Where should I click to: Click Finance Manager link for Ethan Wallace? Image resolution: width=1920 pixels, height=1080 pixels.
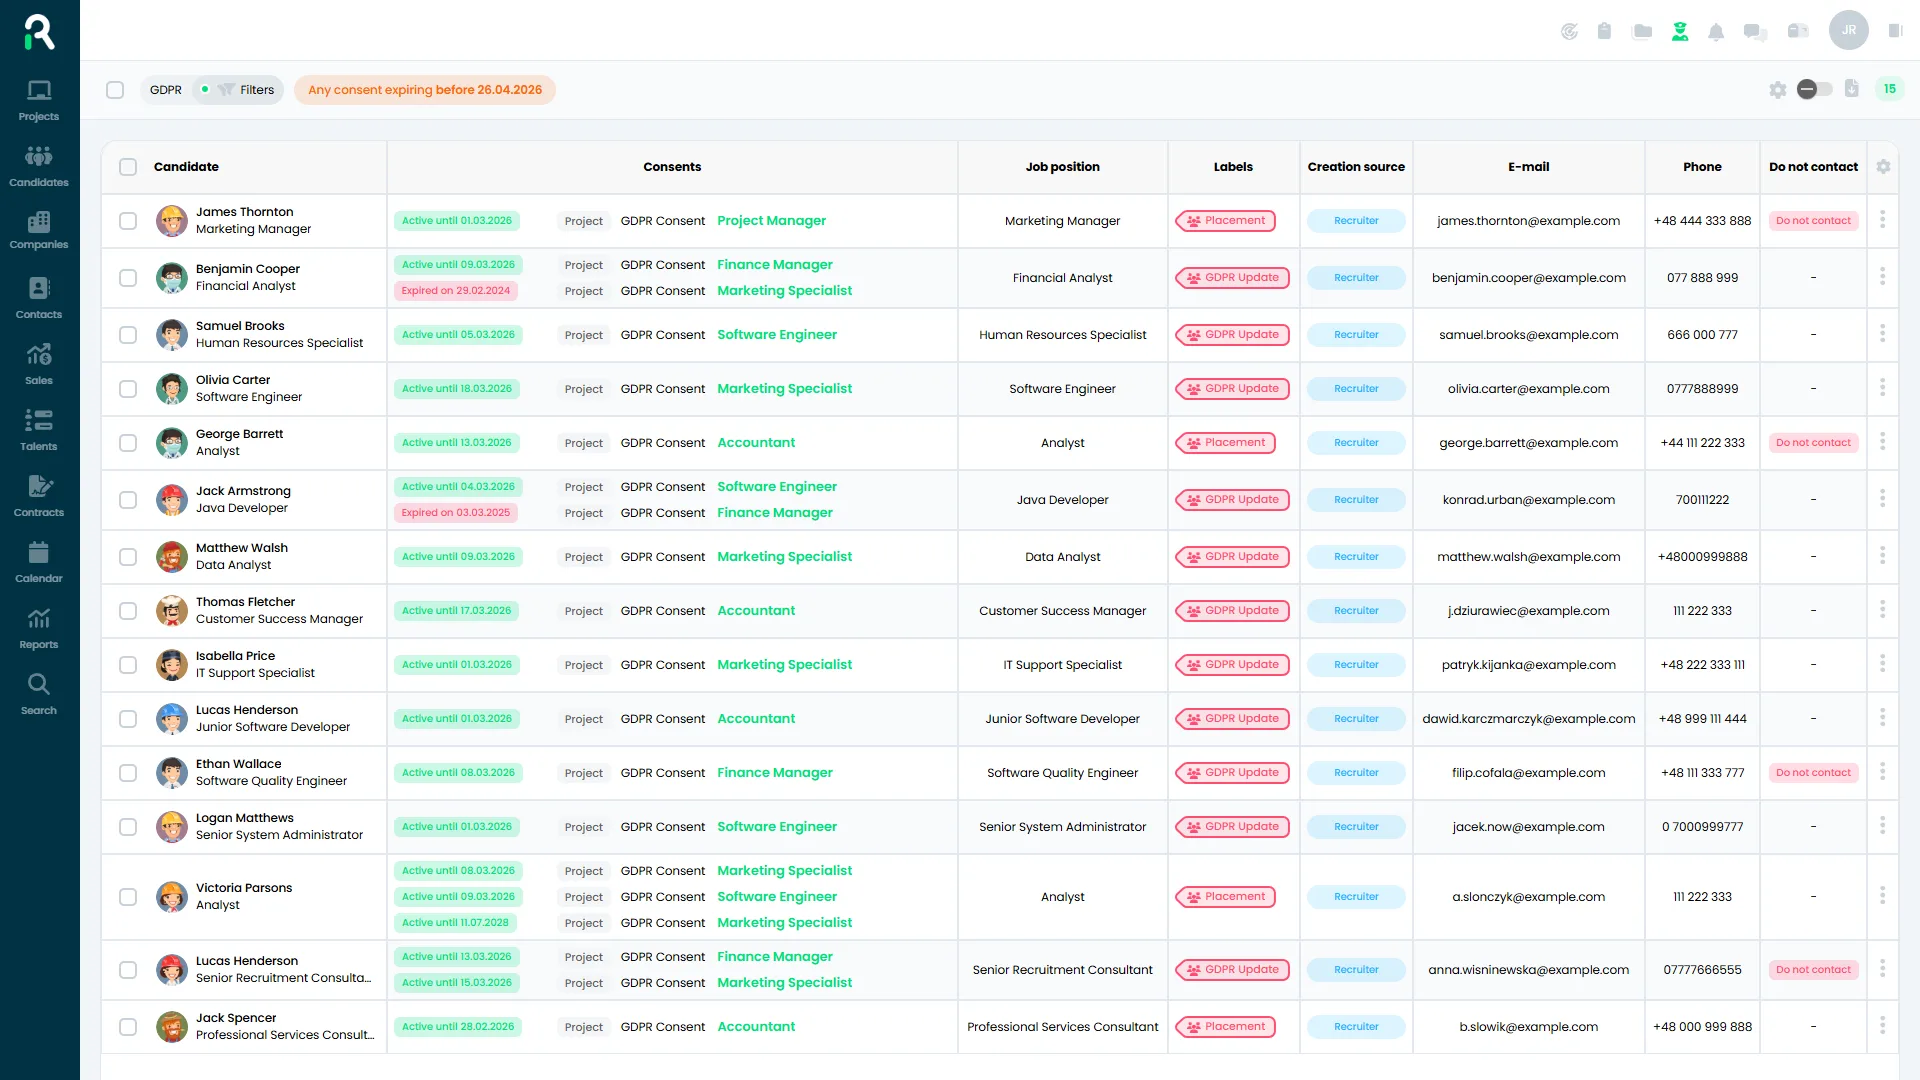(x=774, y=773)
